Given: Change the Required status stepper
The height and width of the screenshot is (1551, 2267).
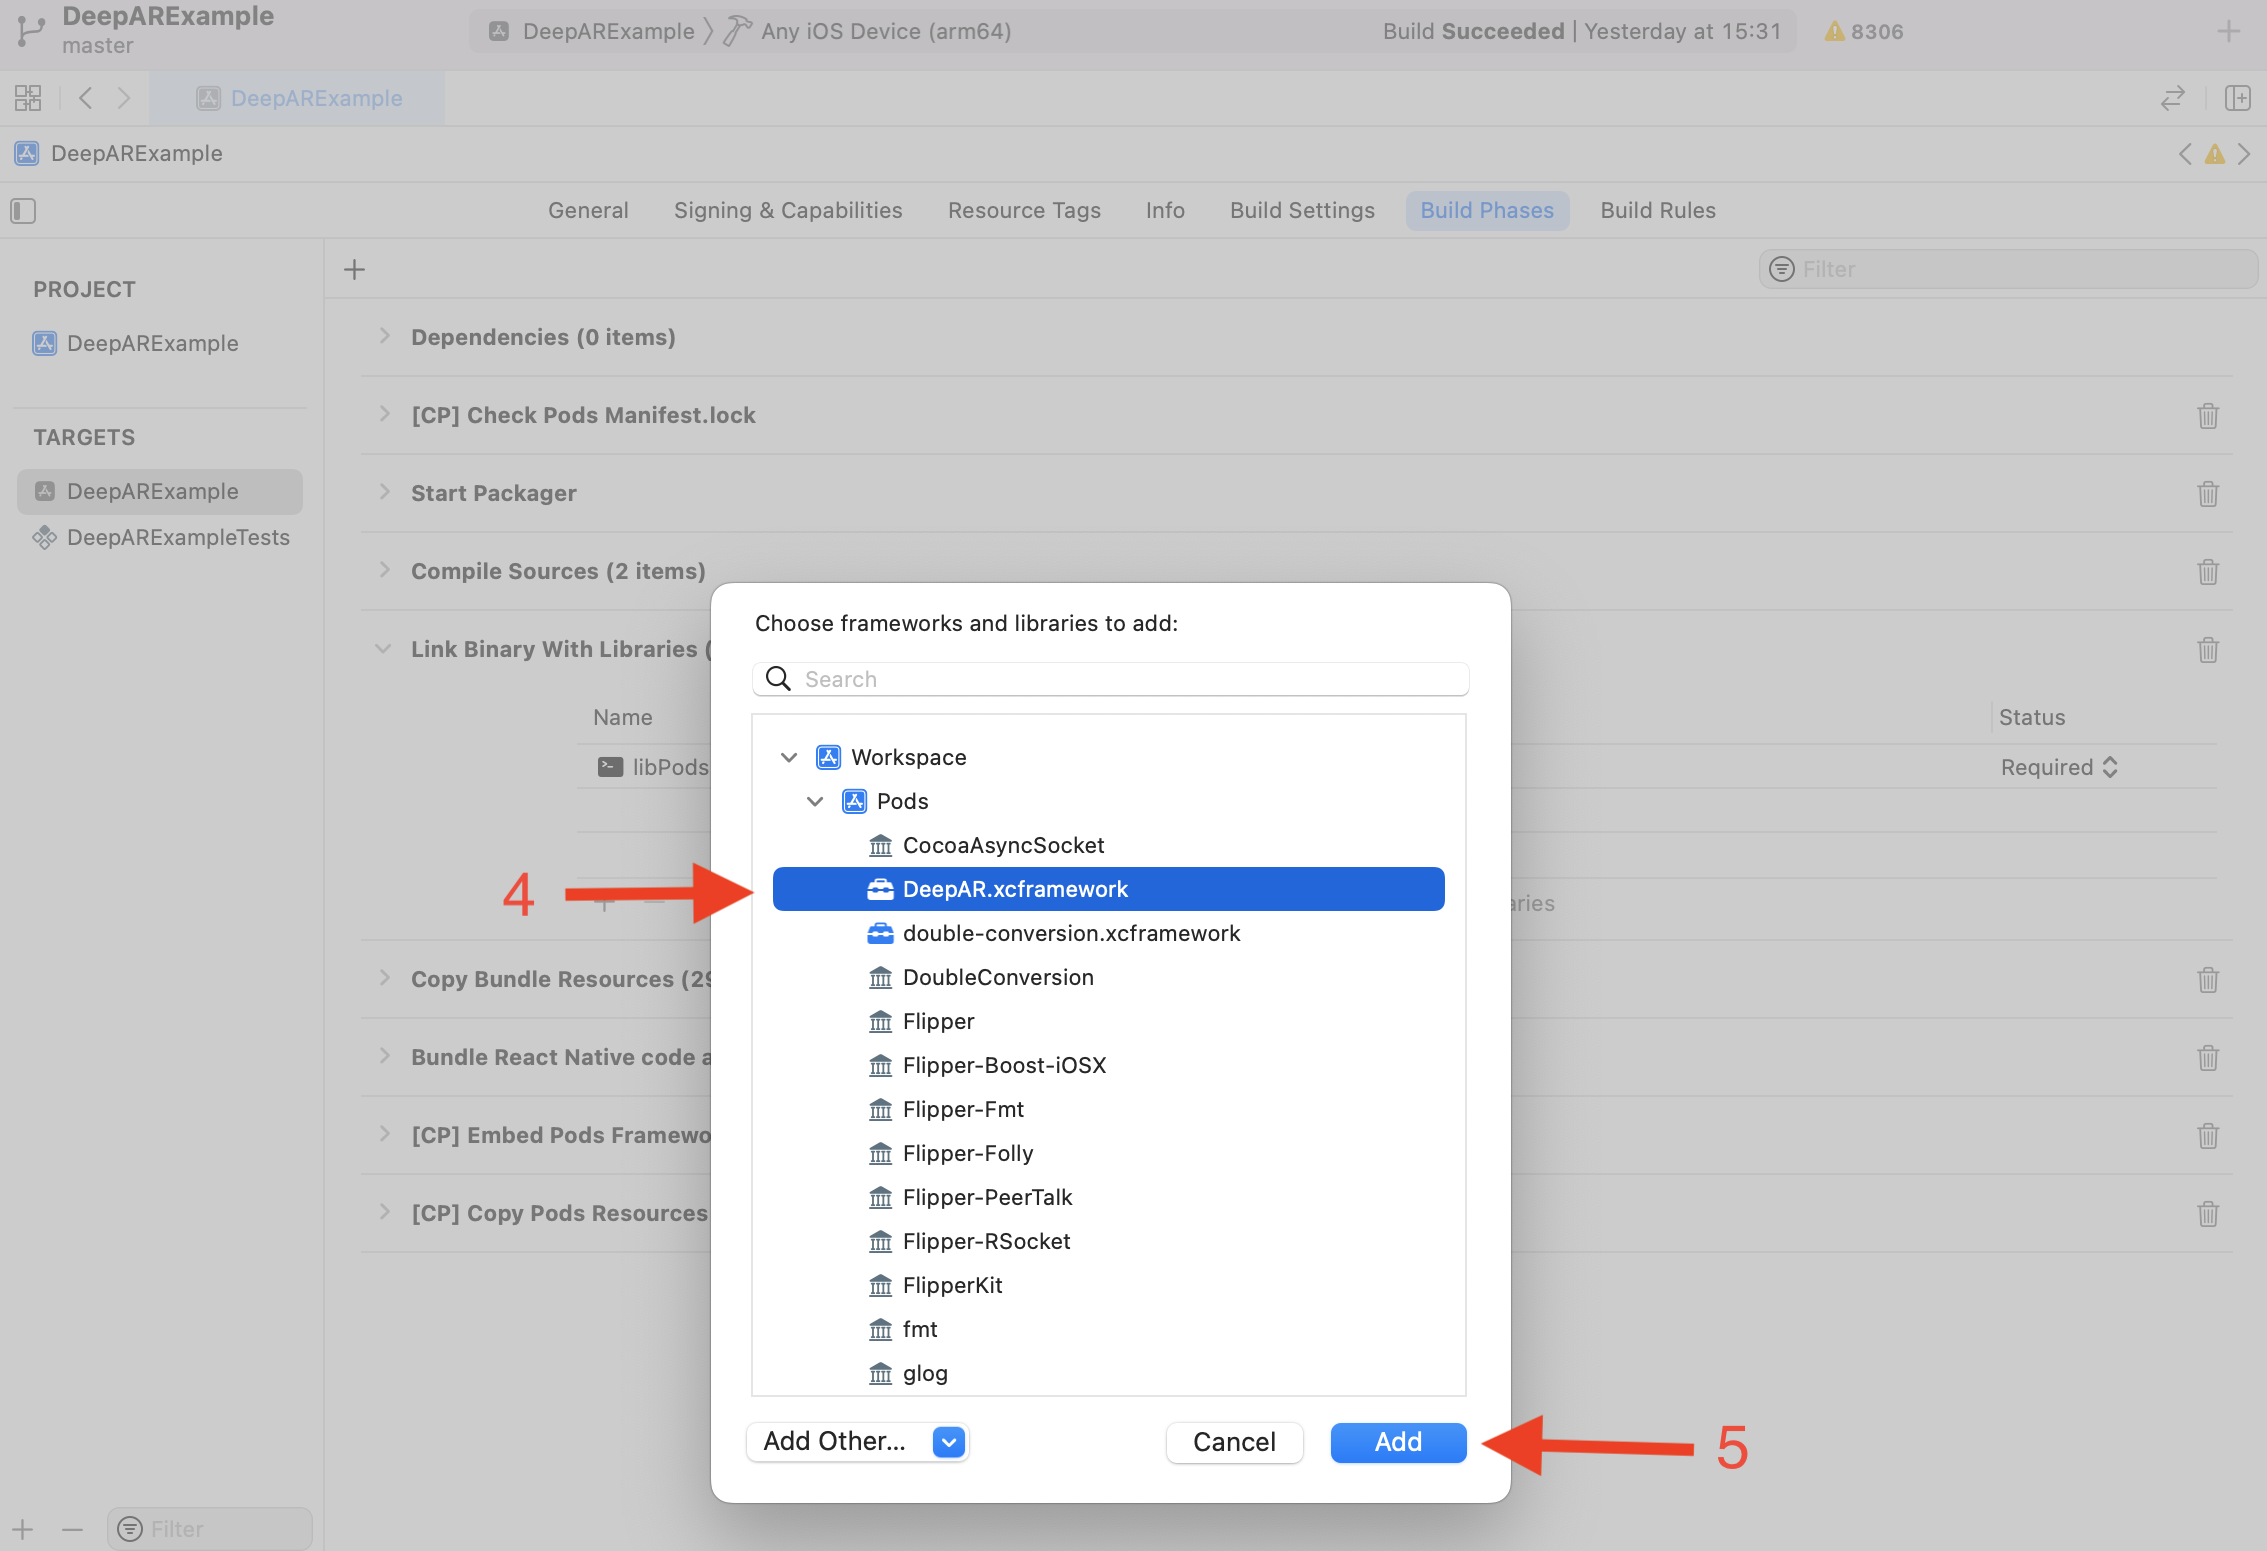Looking at the screenshot, I should point(2110,767).
